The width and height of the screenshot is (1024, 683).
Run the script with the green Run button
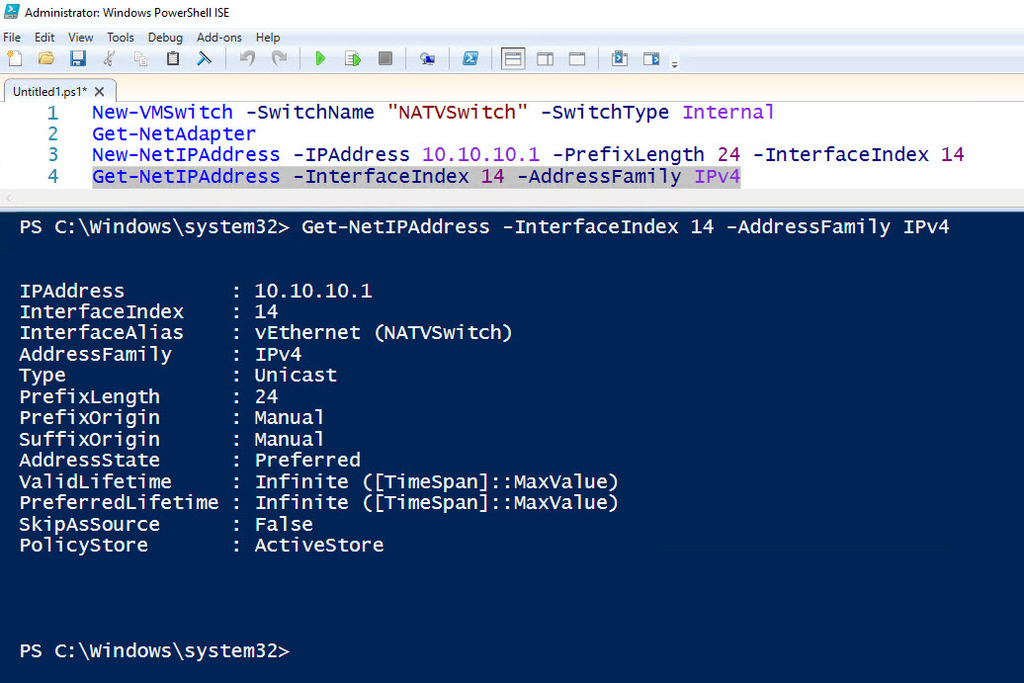point(320,58)
